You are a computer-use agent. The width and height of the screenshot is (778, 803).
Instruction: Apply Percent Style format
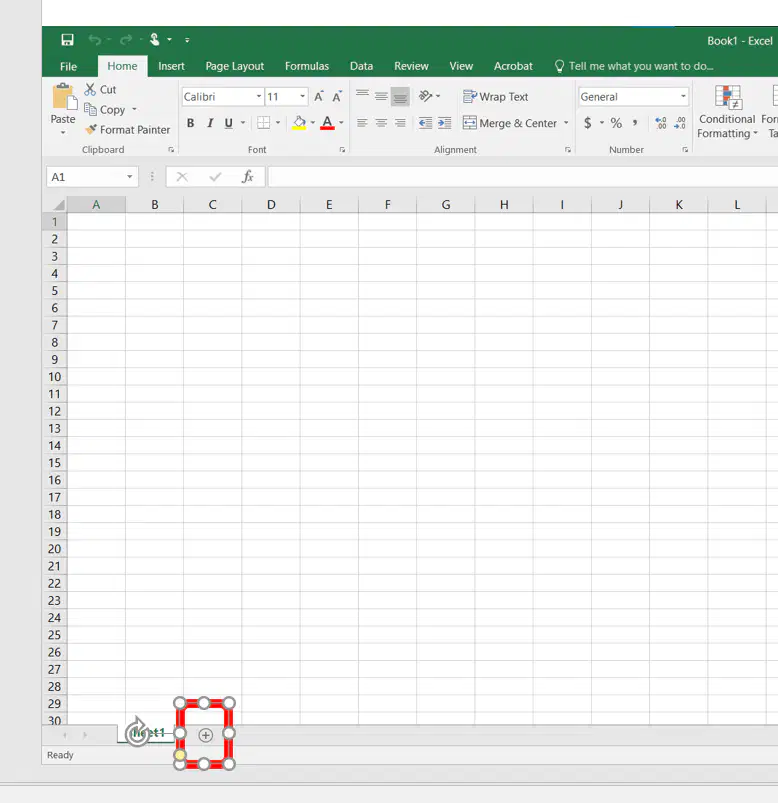tap(616, 123)
